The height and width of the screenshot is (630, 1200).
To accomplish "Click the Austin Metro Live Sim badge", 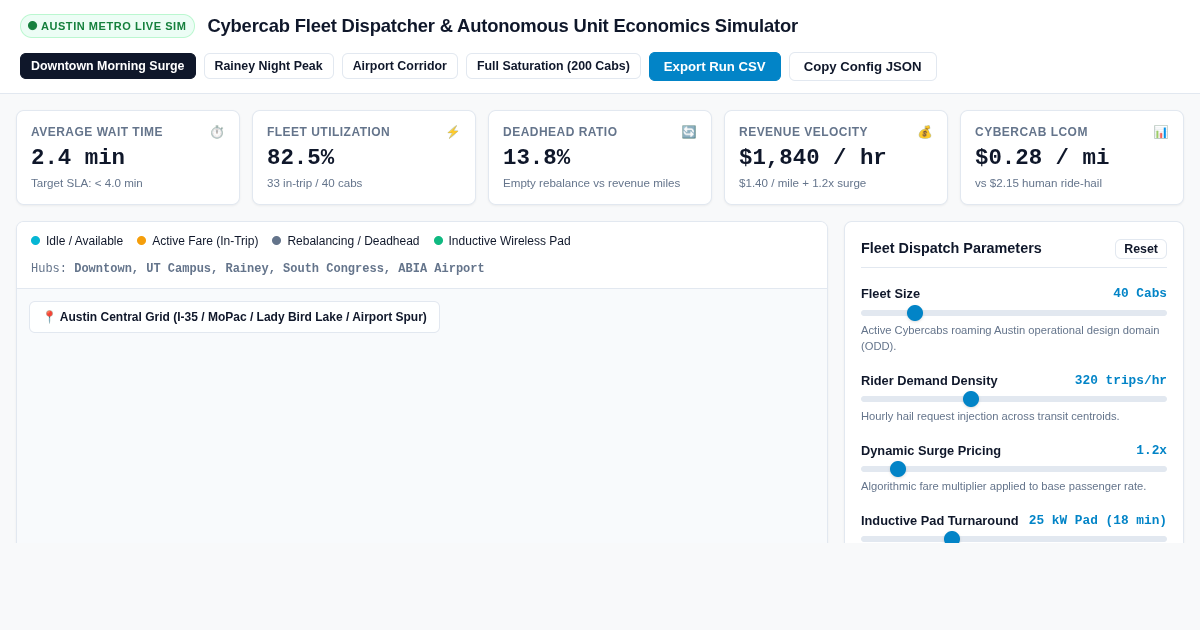I will point(108,26).
